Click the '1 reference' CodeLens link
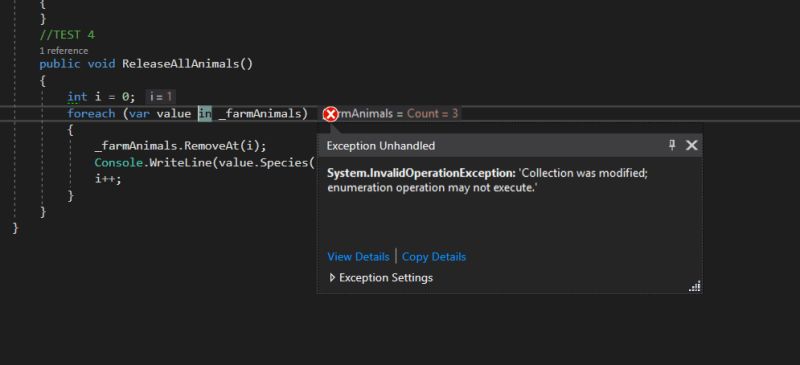Viewport: 800px width, 365px height. [x=64, y=51]
